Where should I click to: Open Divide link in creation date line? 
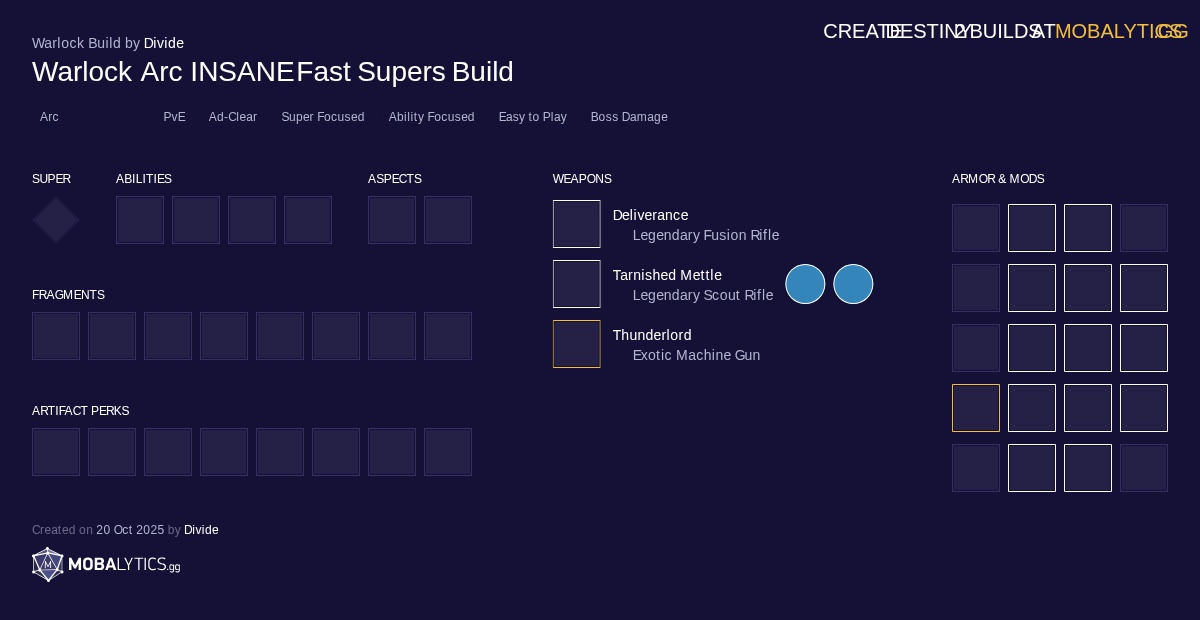tap(201, 530)
